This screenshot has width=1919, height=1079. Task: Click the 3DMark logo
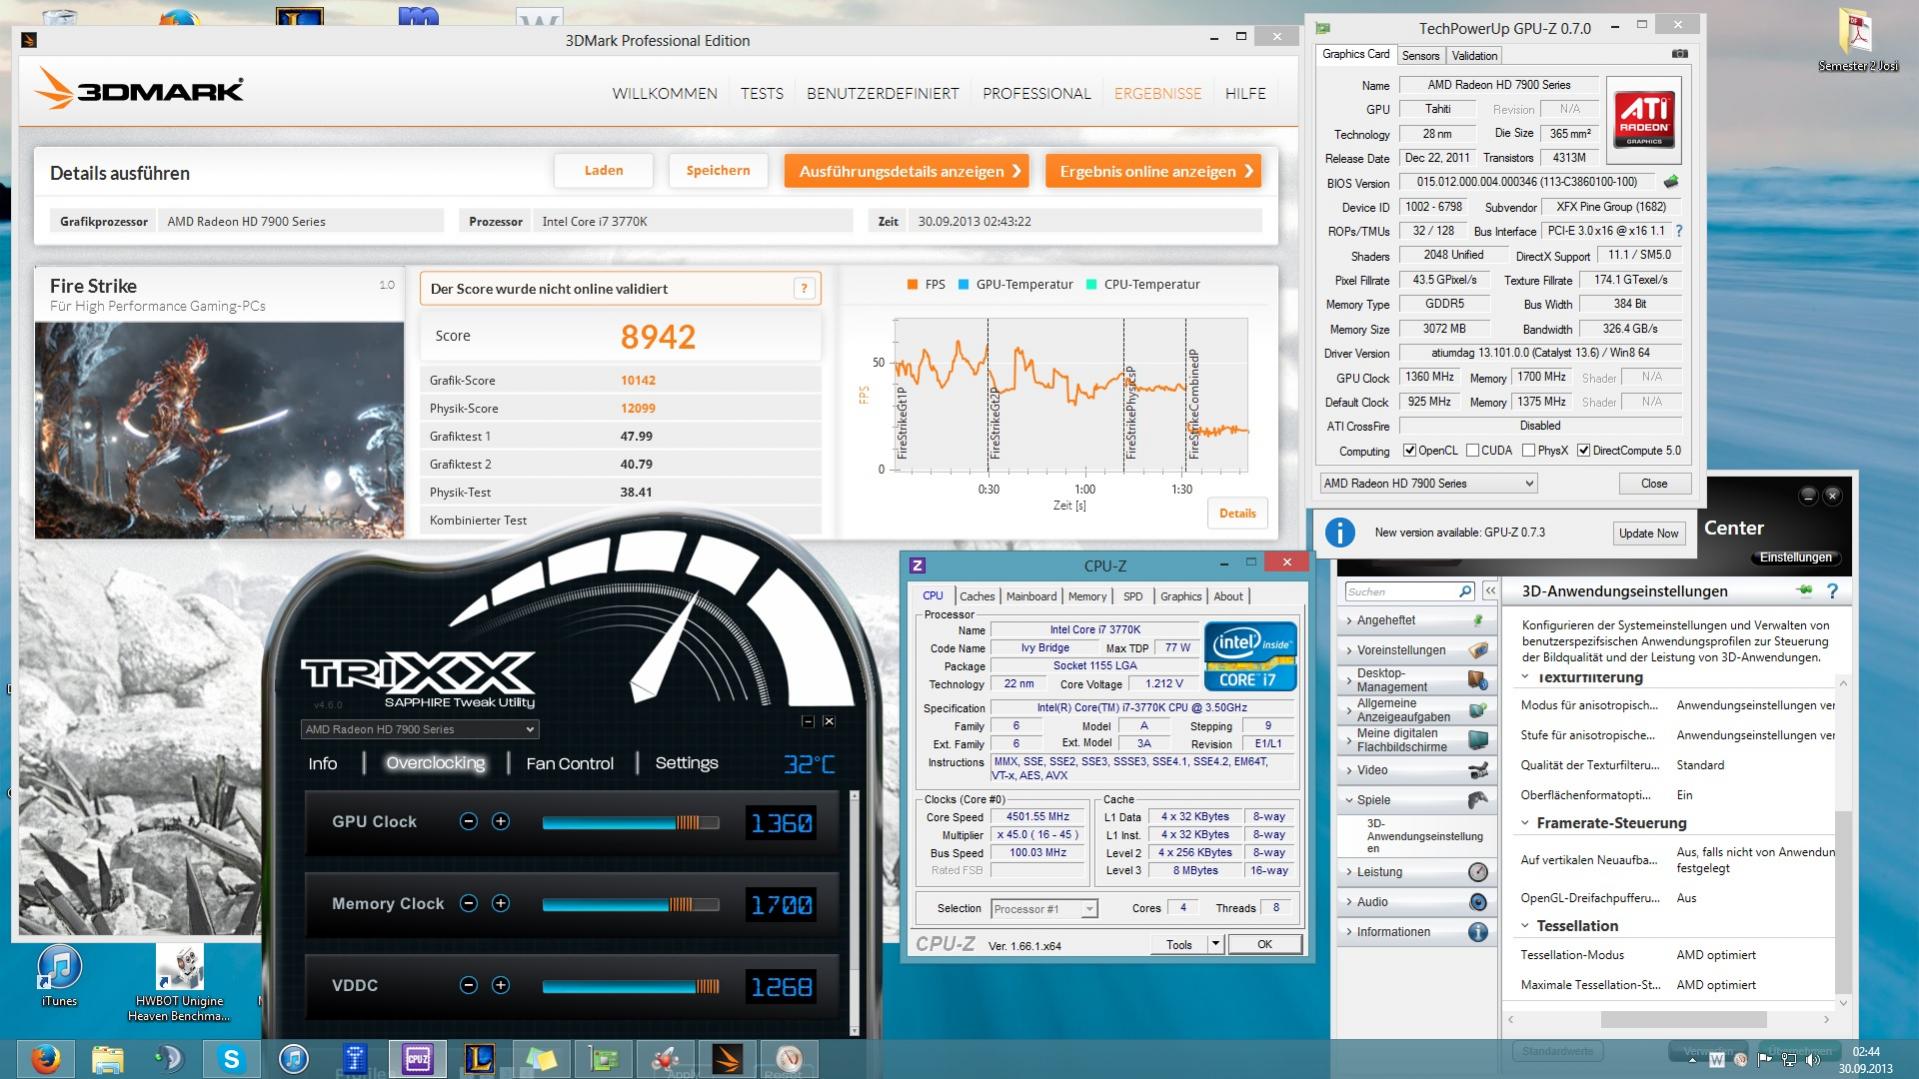(x=139, y=89)
